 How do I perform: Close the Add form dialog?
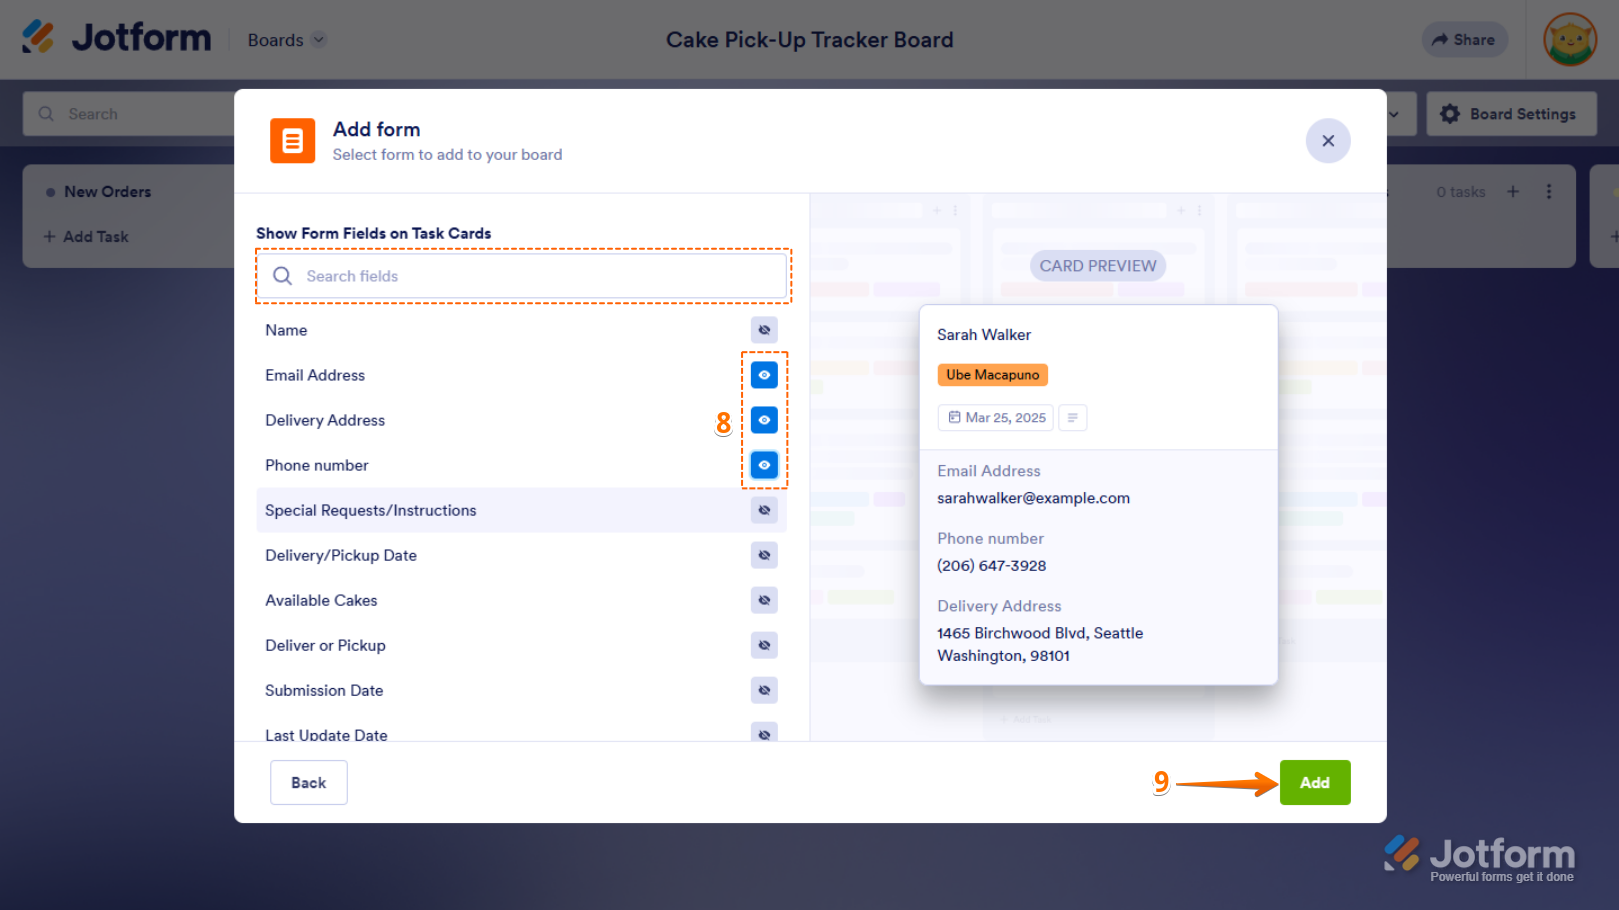pos(1328,141)
